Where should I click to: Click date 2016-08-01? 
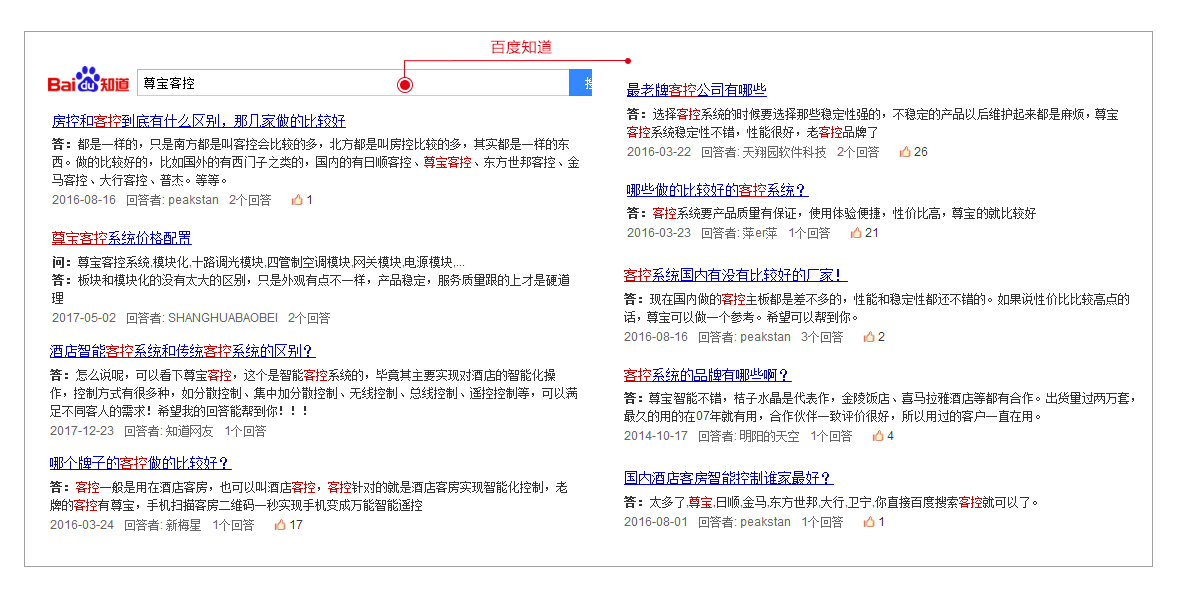[655, 522]
